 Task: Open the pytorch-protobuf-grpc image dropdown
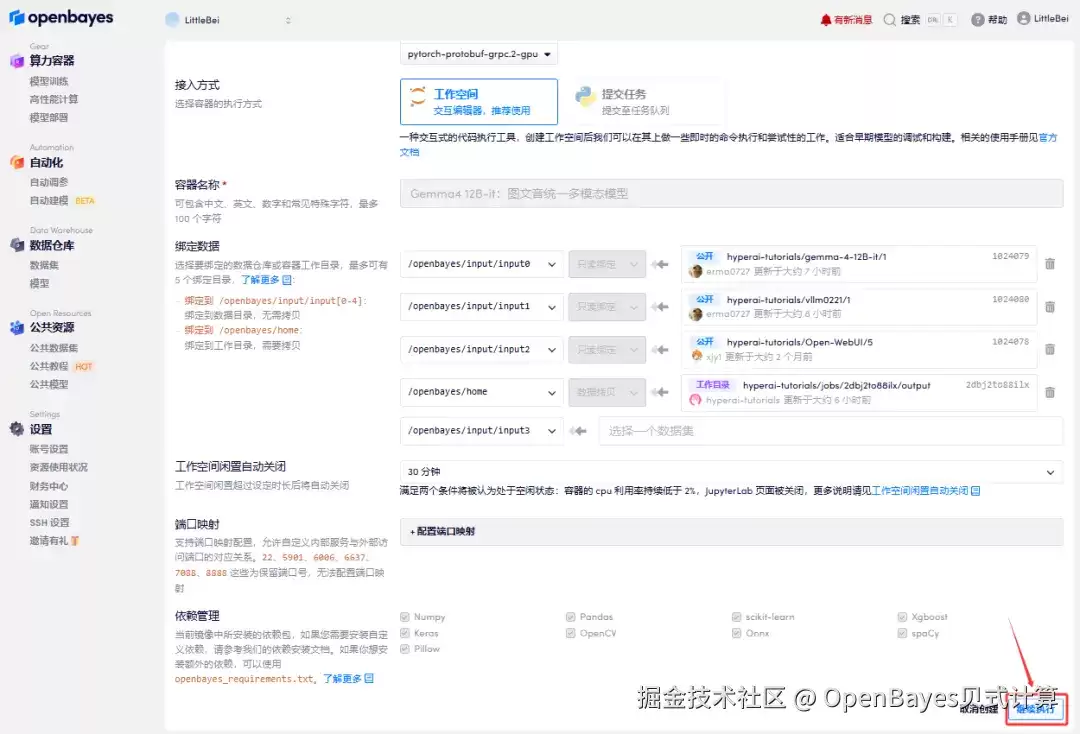click(479, 54)
